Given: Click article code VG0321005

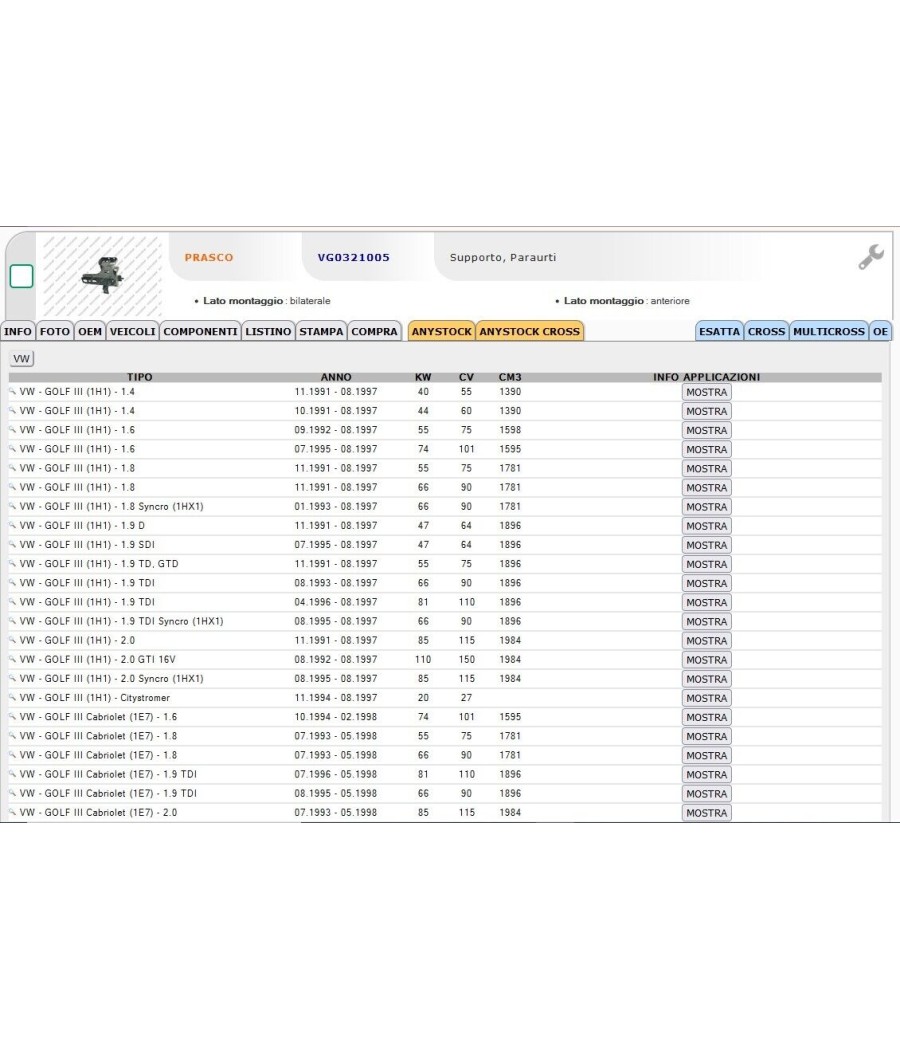Looking at the screenshot, I should pos(354,257).
